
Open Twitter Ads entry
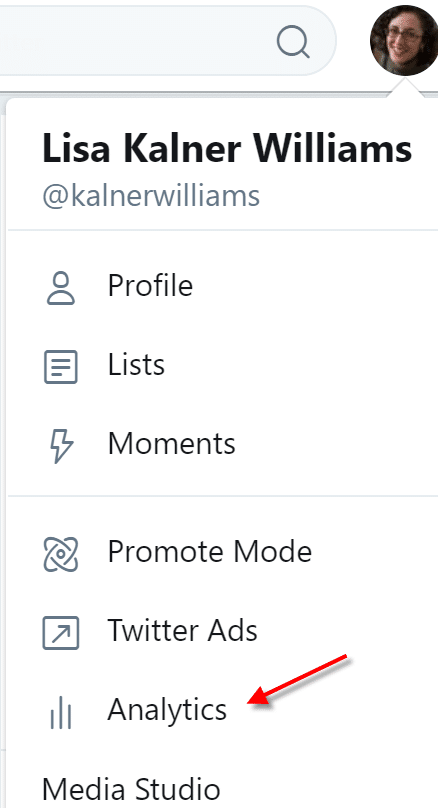click(x=222, y=631)
